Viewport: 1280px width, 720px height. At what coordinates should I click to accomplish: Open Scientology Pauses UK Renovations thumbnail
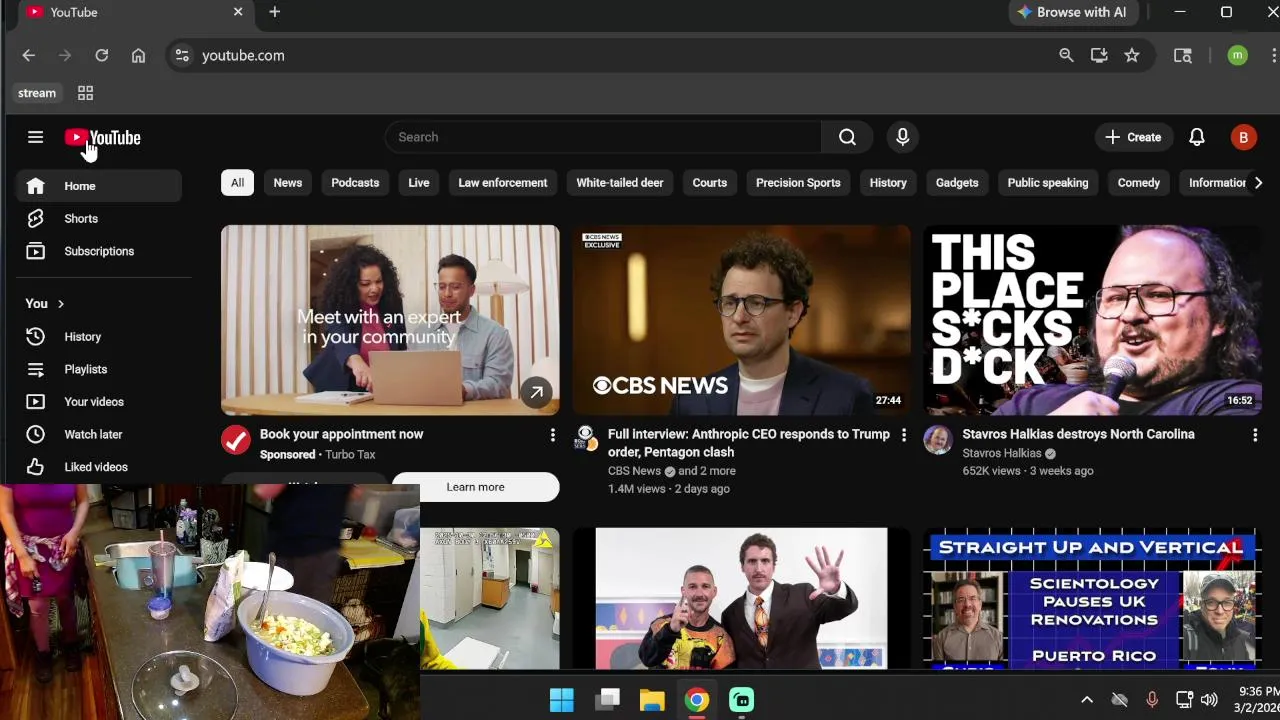click(x=1092, y=598)
